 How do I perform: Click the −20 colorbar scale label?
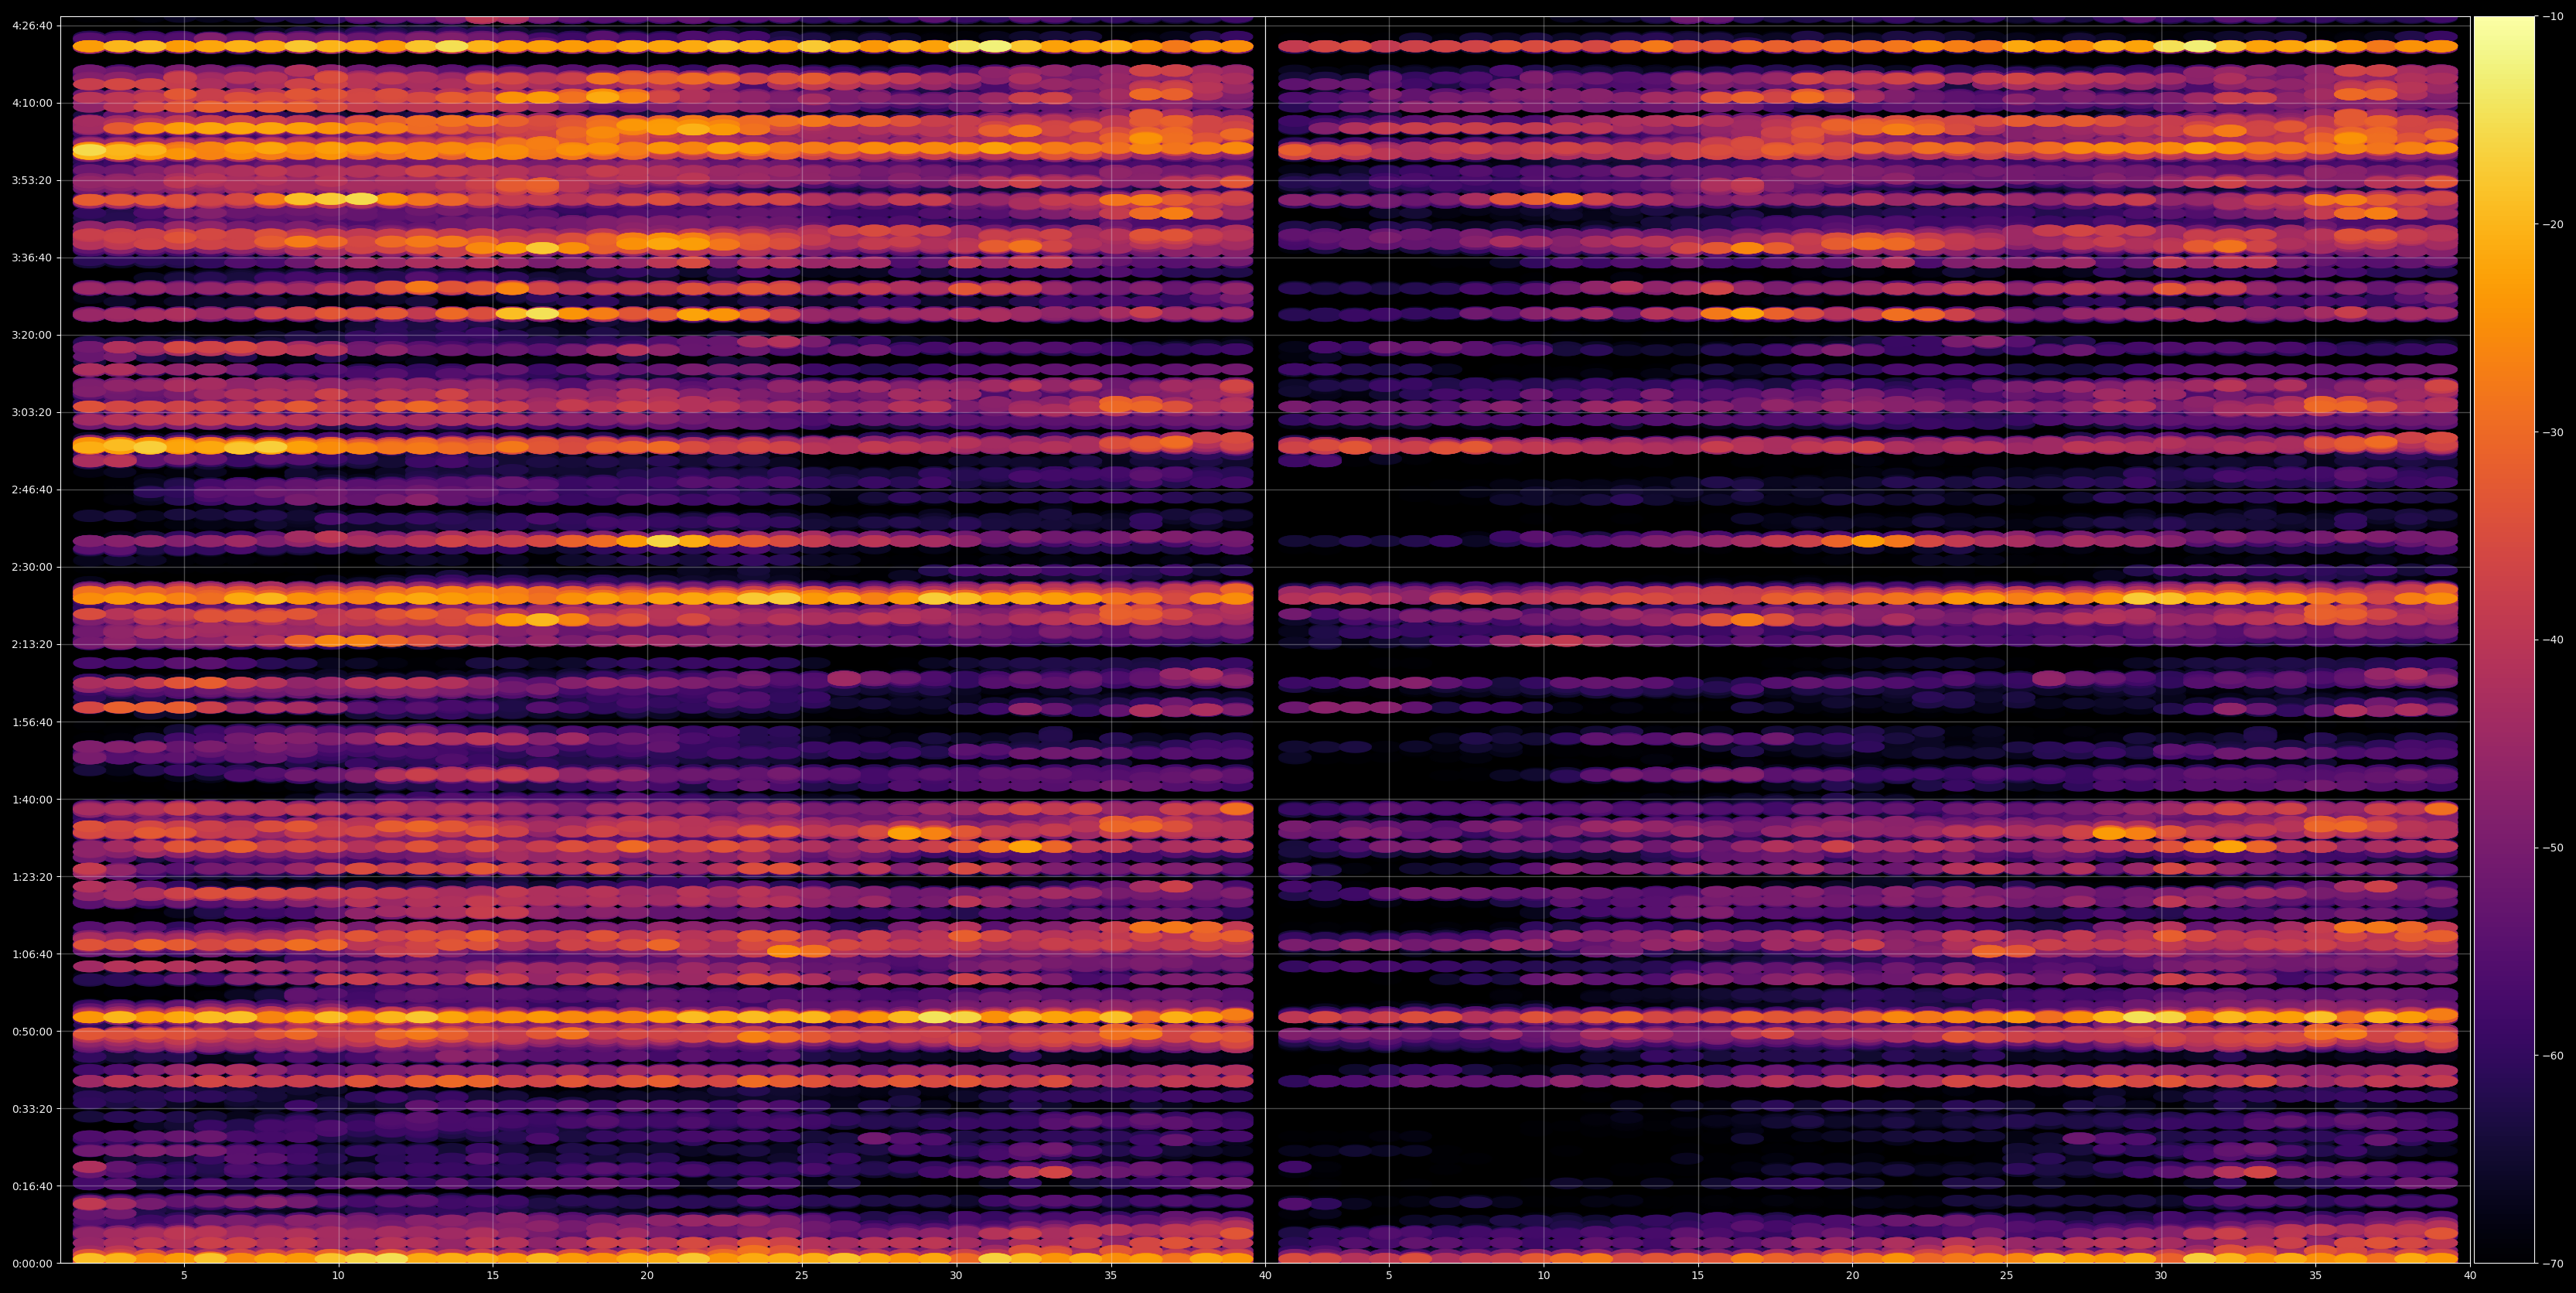click(x=2553, y=225)
